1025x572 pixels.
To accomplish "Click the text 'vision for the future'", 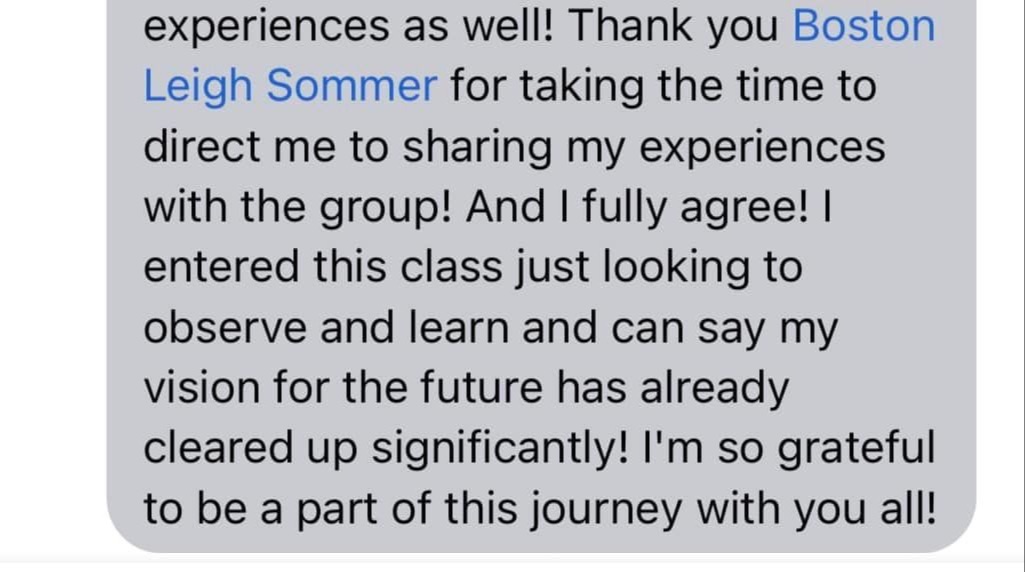I will [x=343, y=388].
